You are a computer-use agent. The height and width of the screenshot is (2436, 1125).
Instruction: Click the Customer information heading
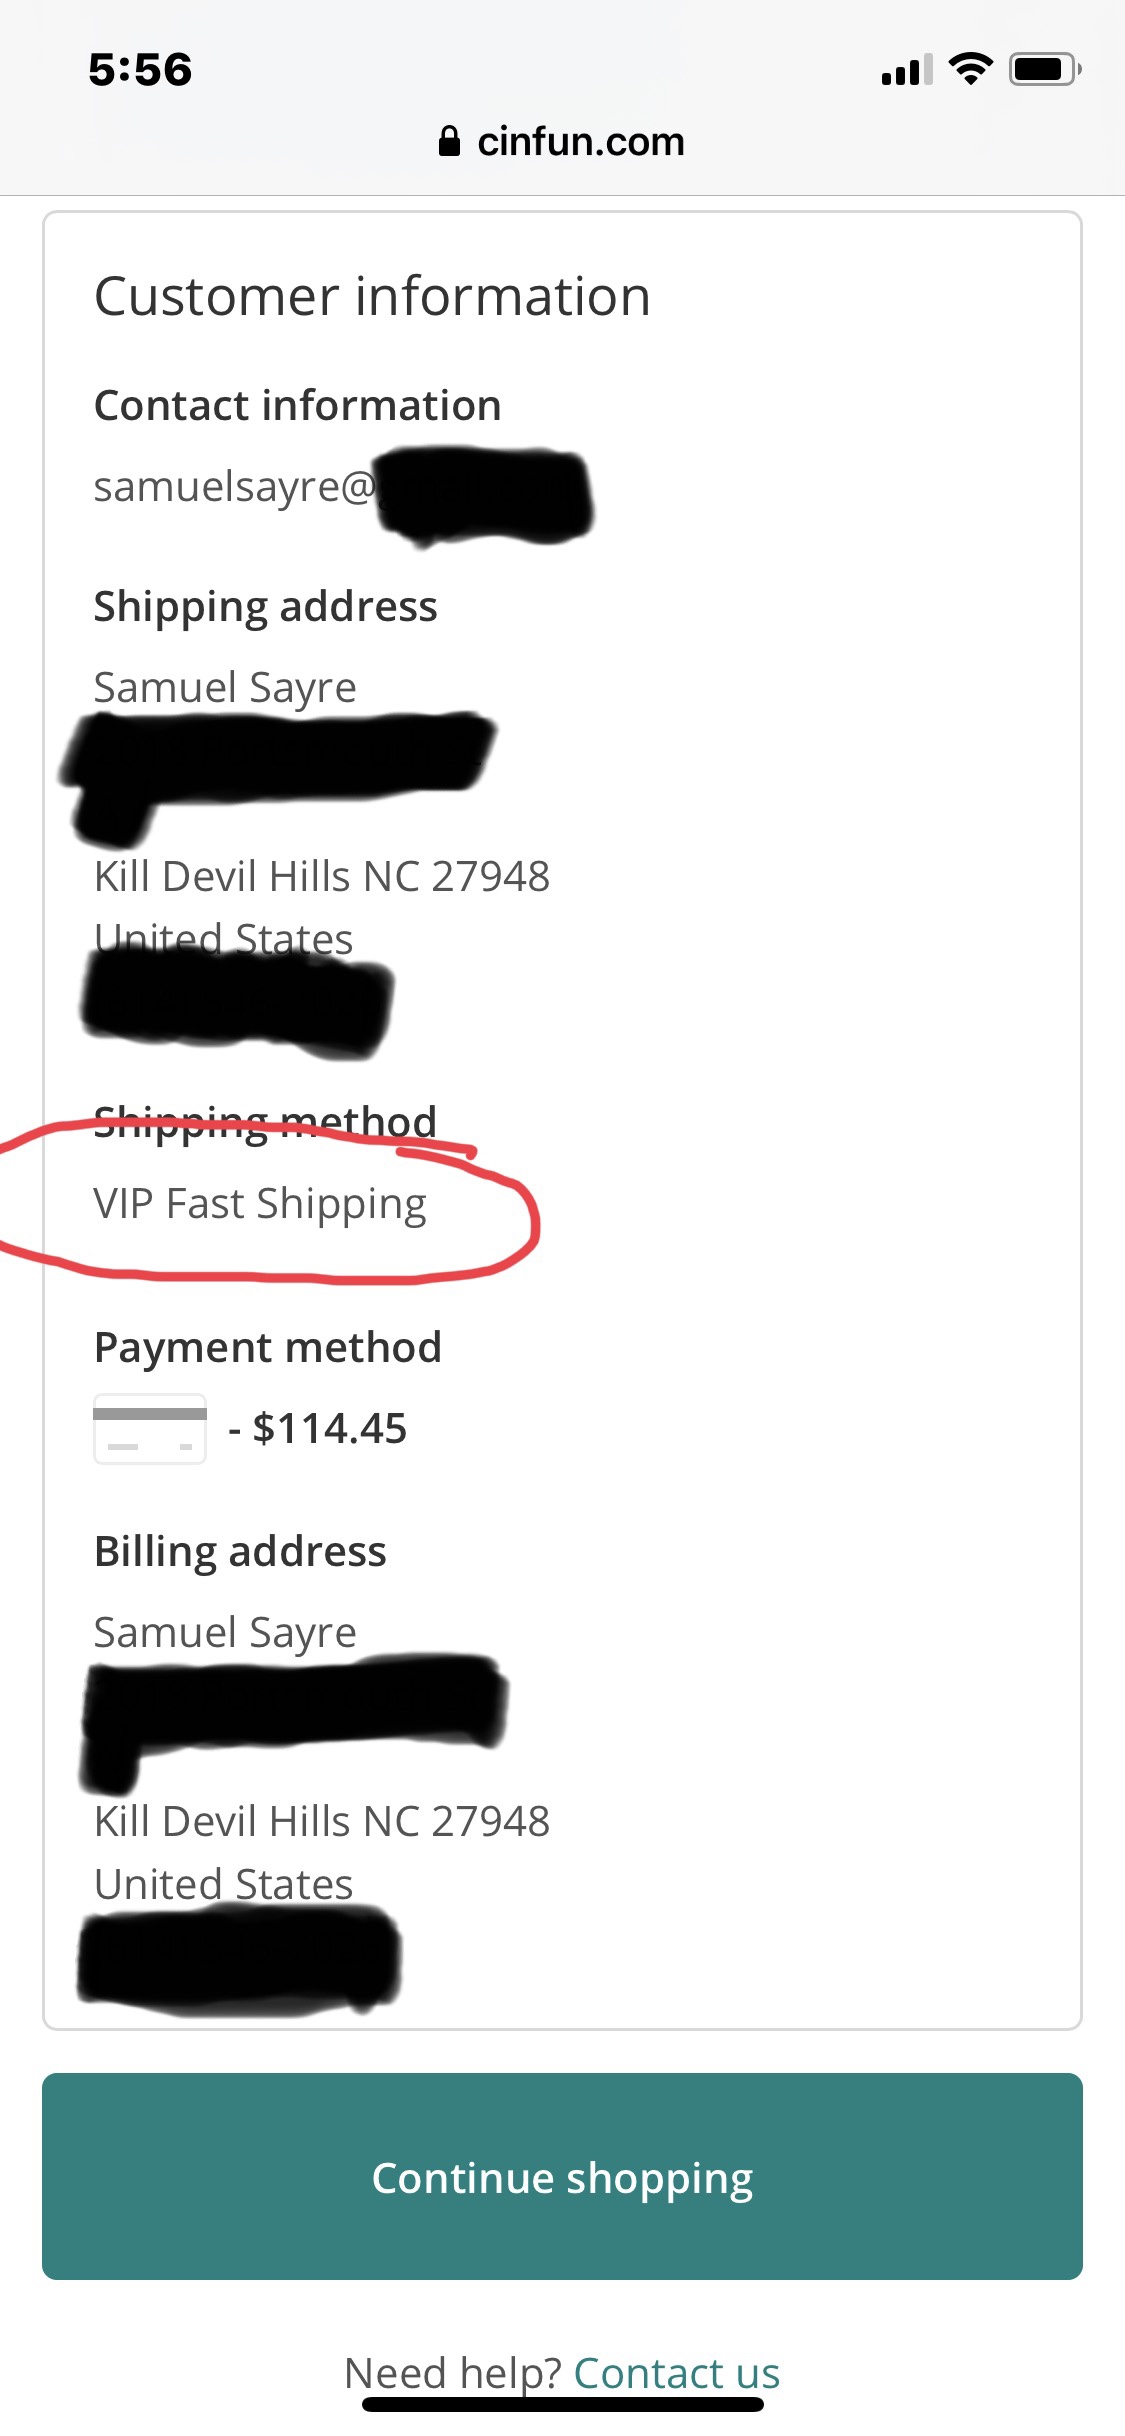pyautogui.click(x=372, y=297)
